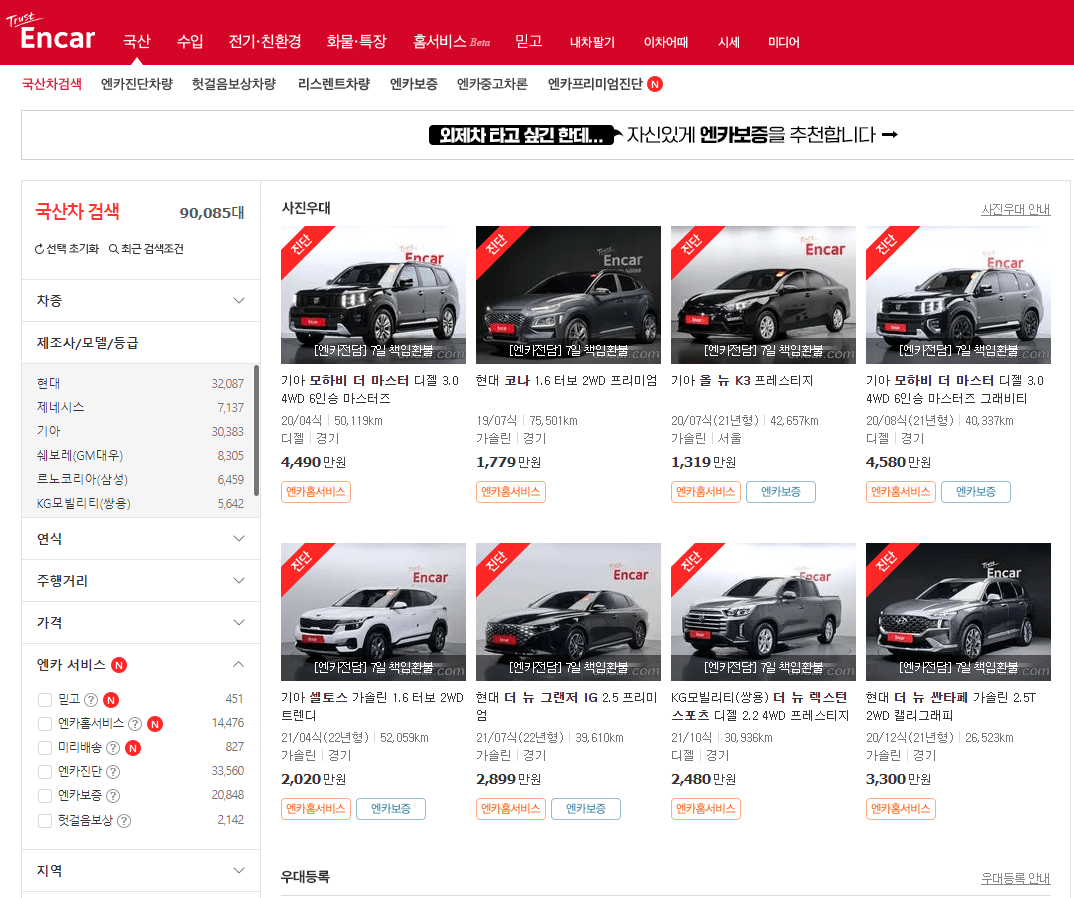Check the 헛걸음보상 checkbox
The width and height of the screenshot is (1074, 898).
[x=45, y=821]
